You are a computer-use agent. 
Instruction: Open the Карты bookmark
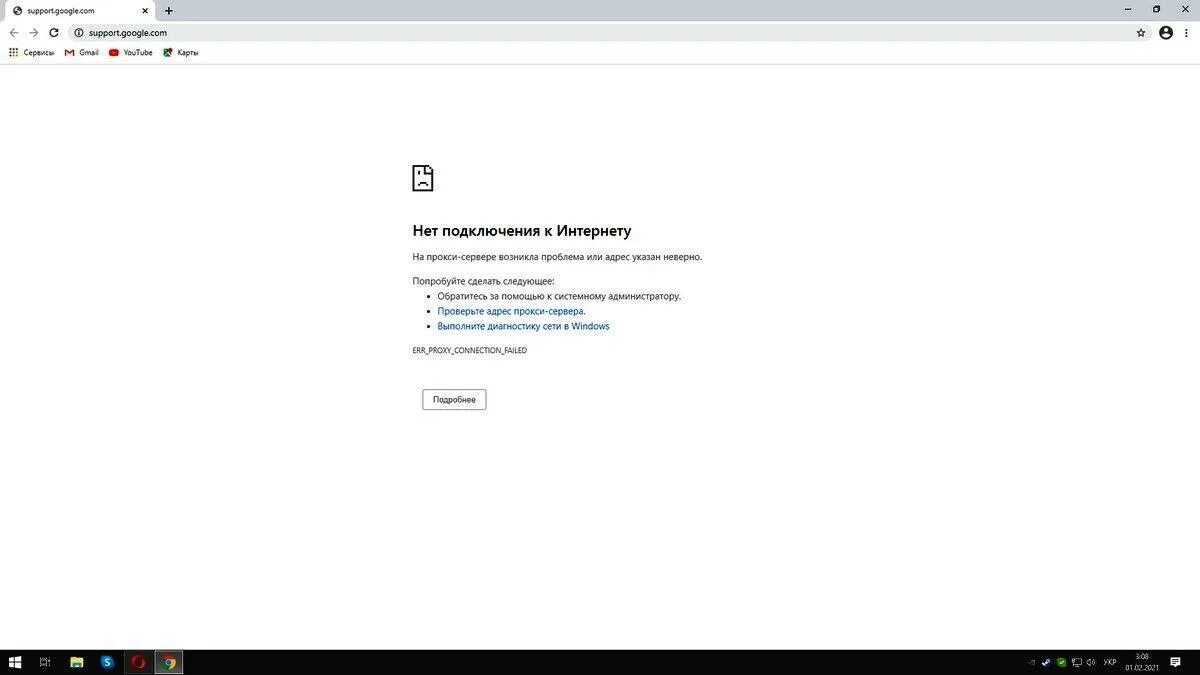183,52
